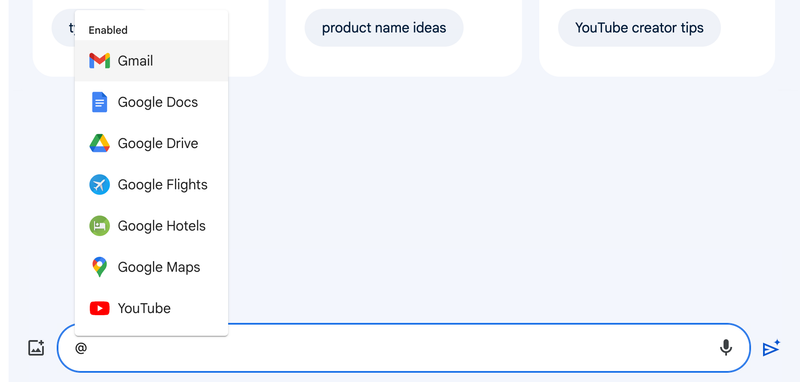Pick Google Maps text entry
The height and width of the screenshot is (382, 800).
(159, 267)
